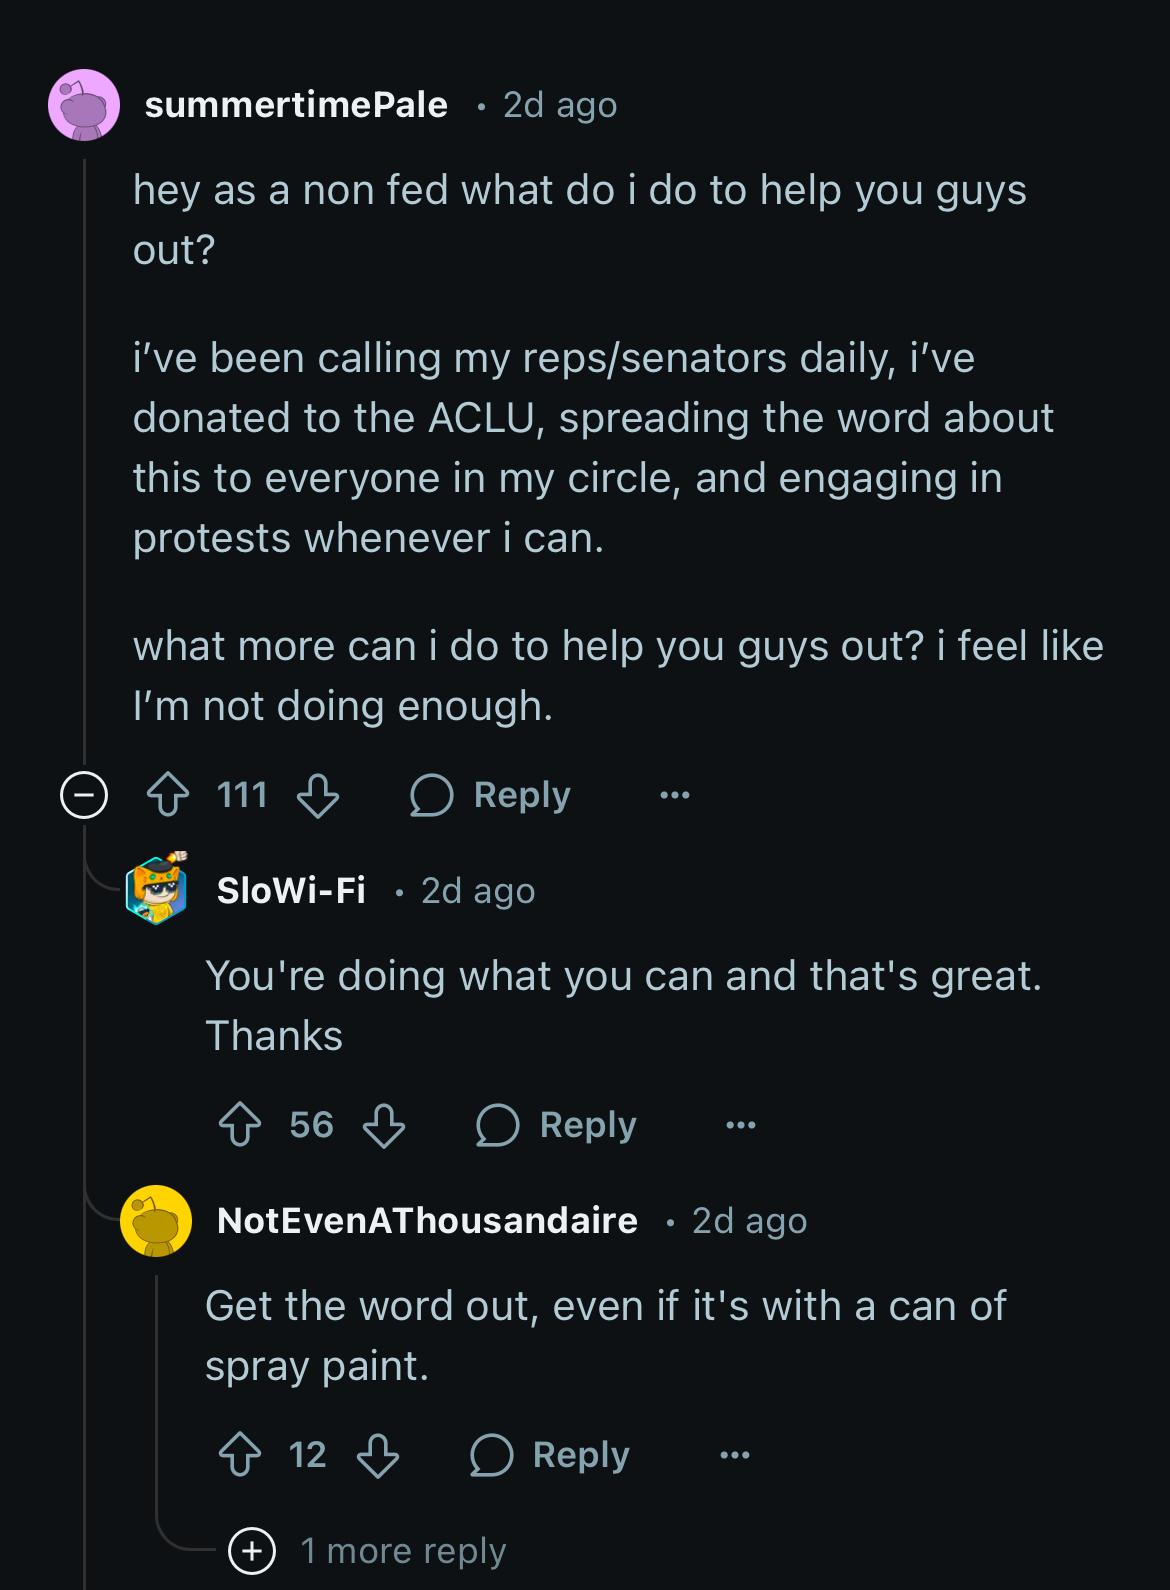Screen dimensions: 1170x1590
Task: Downvote summertimePale's comment
Action: coord(318,795)
